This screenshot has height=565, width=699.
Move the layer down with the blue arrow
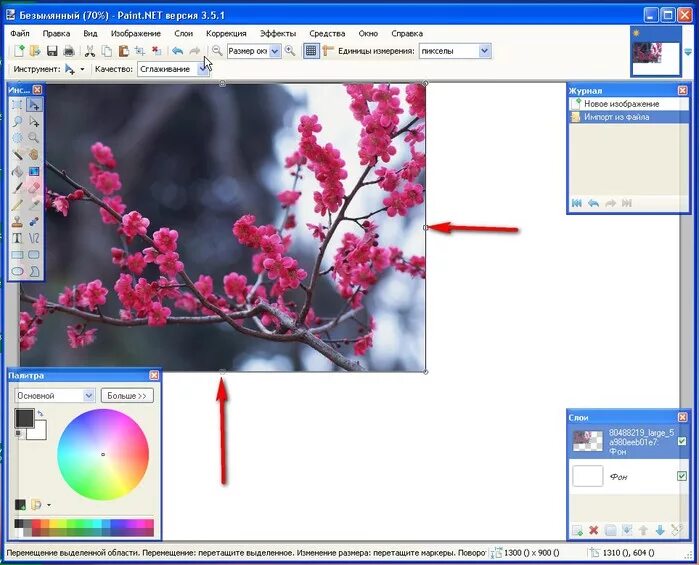click(660, 530)
